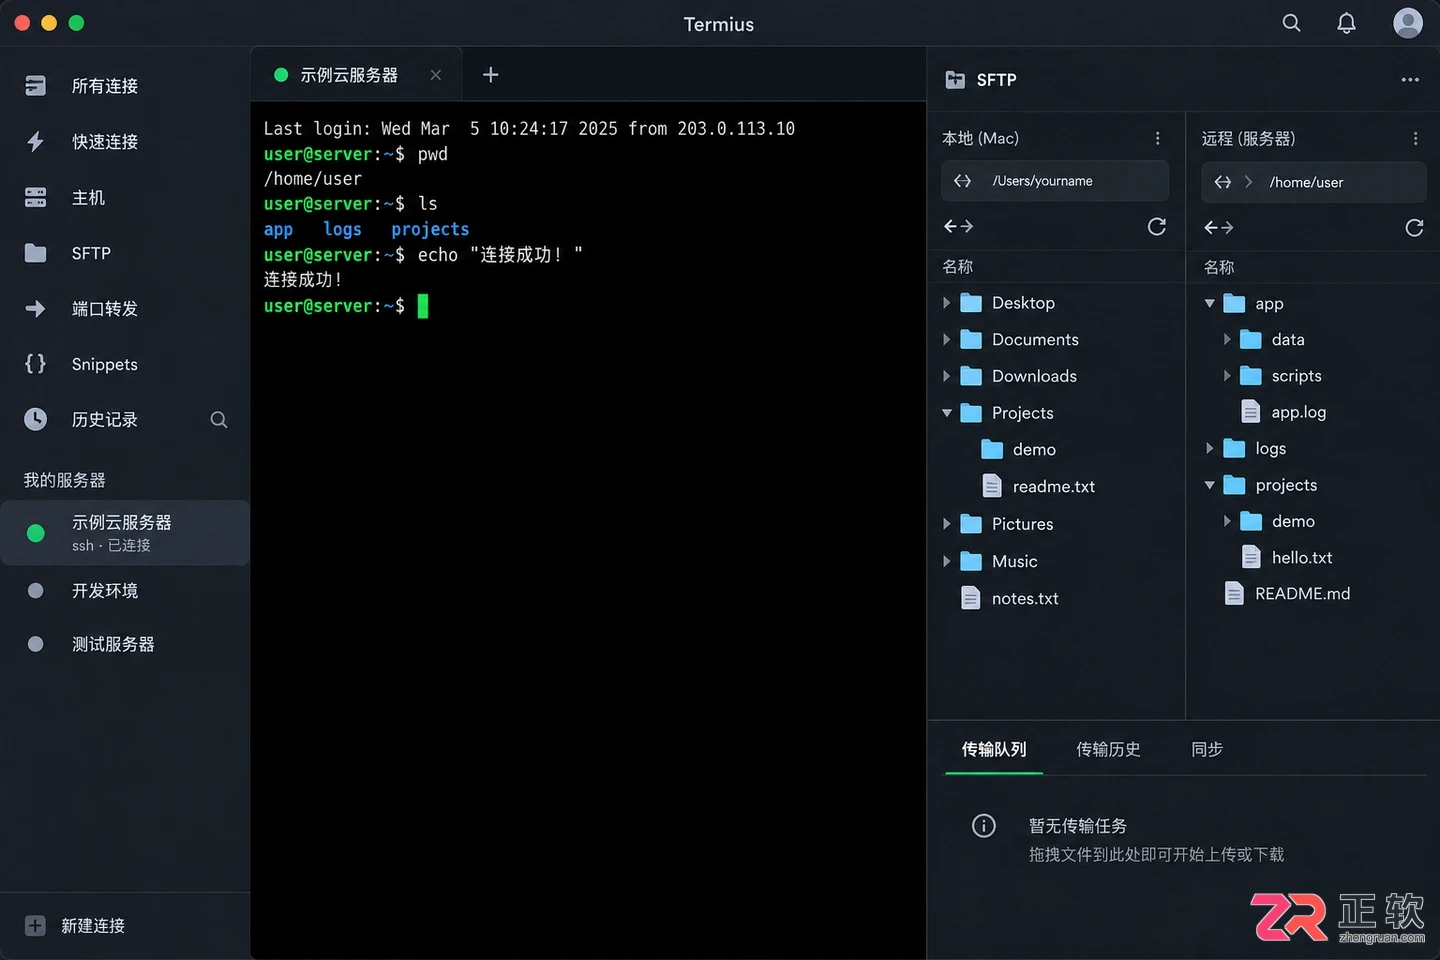Click 新建连接 to create a connection
The height and width of the screenshot is (960, 1440).
(75, 926)
